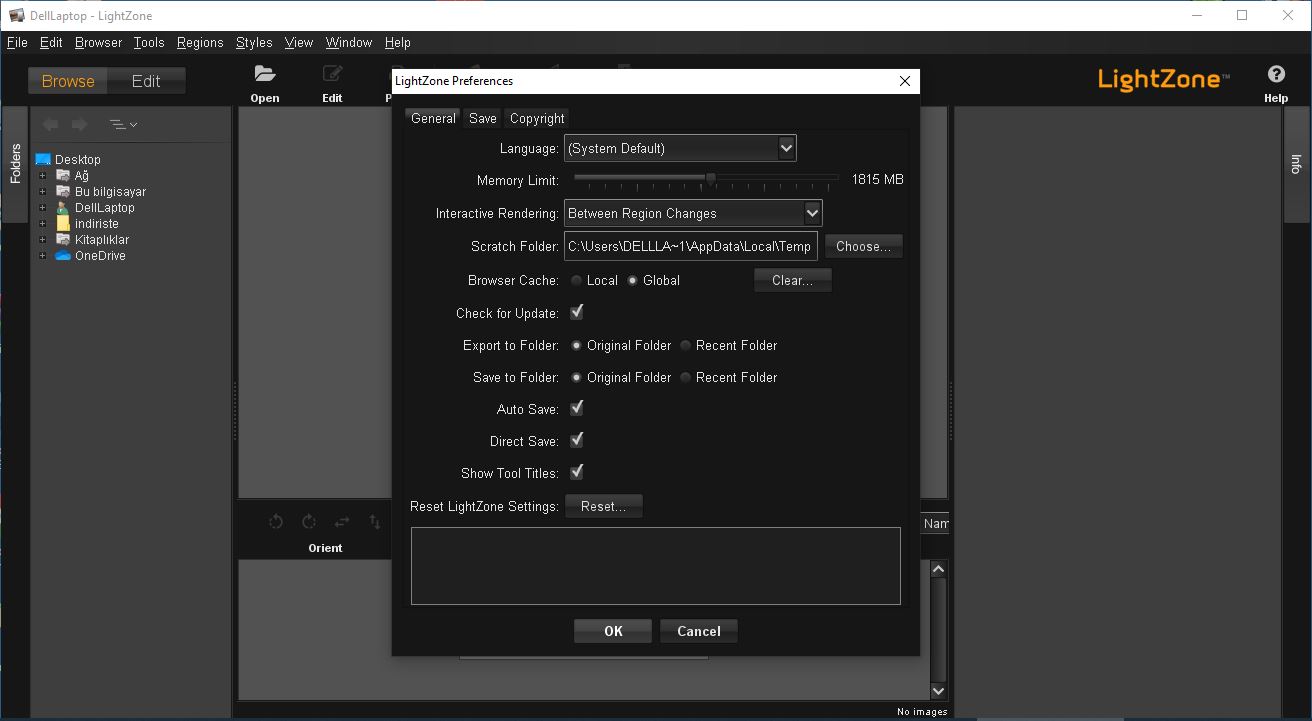
Task: Open the Info side panel tab
Action: click(x=1296, y=164)
